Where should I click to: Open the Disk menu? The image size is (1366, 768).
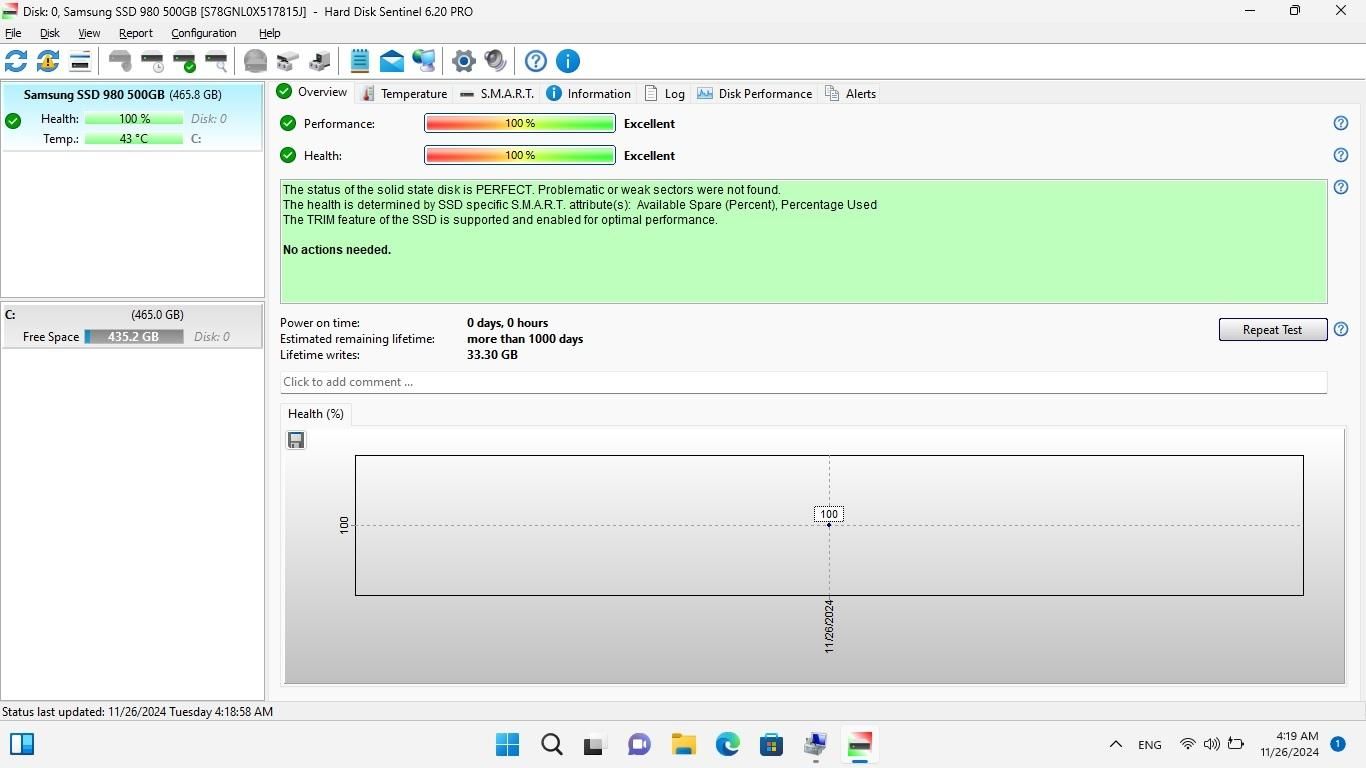point(49,33)
